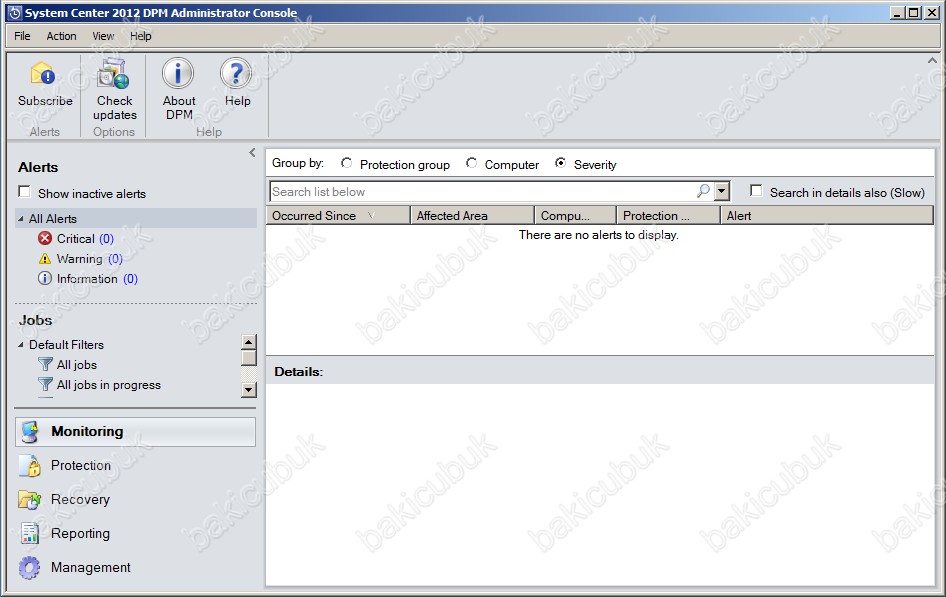The height and width of the screenshot is (597, 946).
Task: Open About DPM info icon
Action: (178, 74)
